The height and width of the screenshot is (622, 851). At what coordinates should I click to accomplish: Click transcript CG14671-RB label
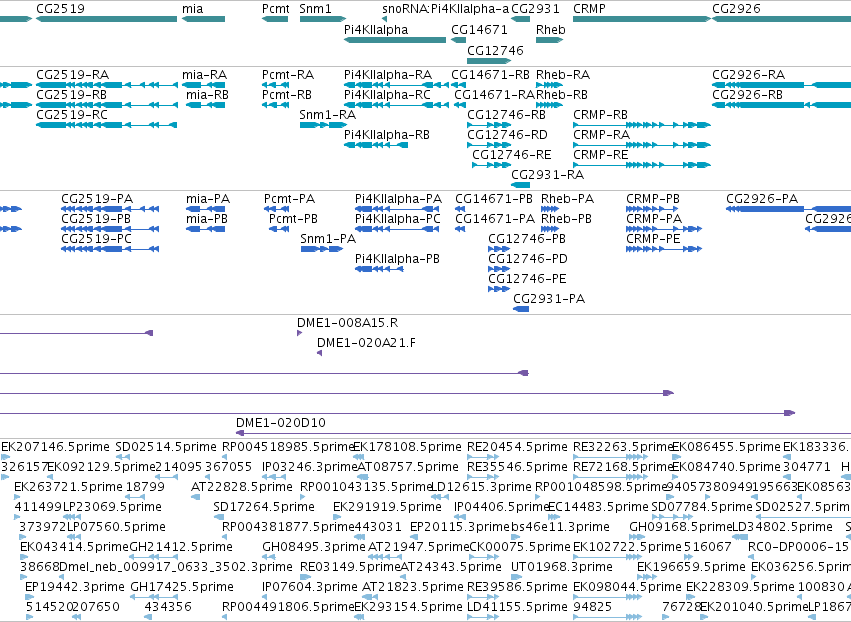coord(491,75)
